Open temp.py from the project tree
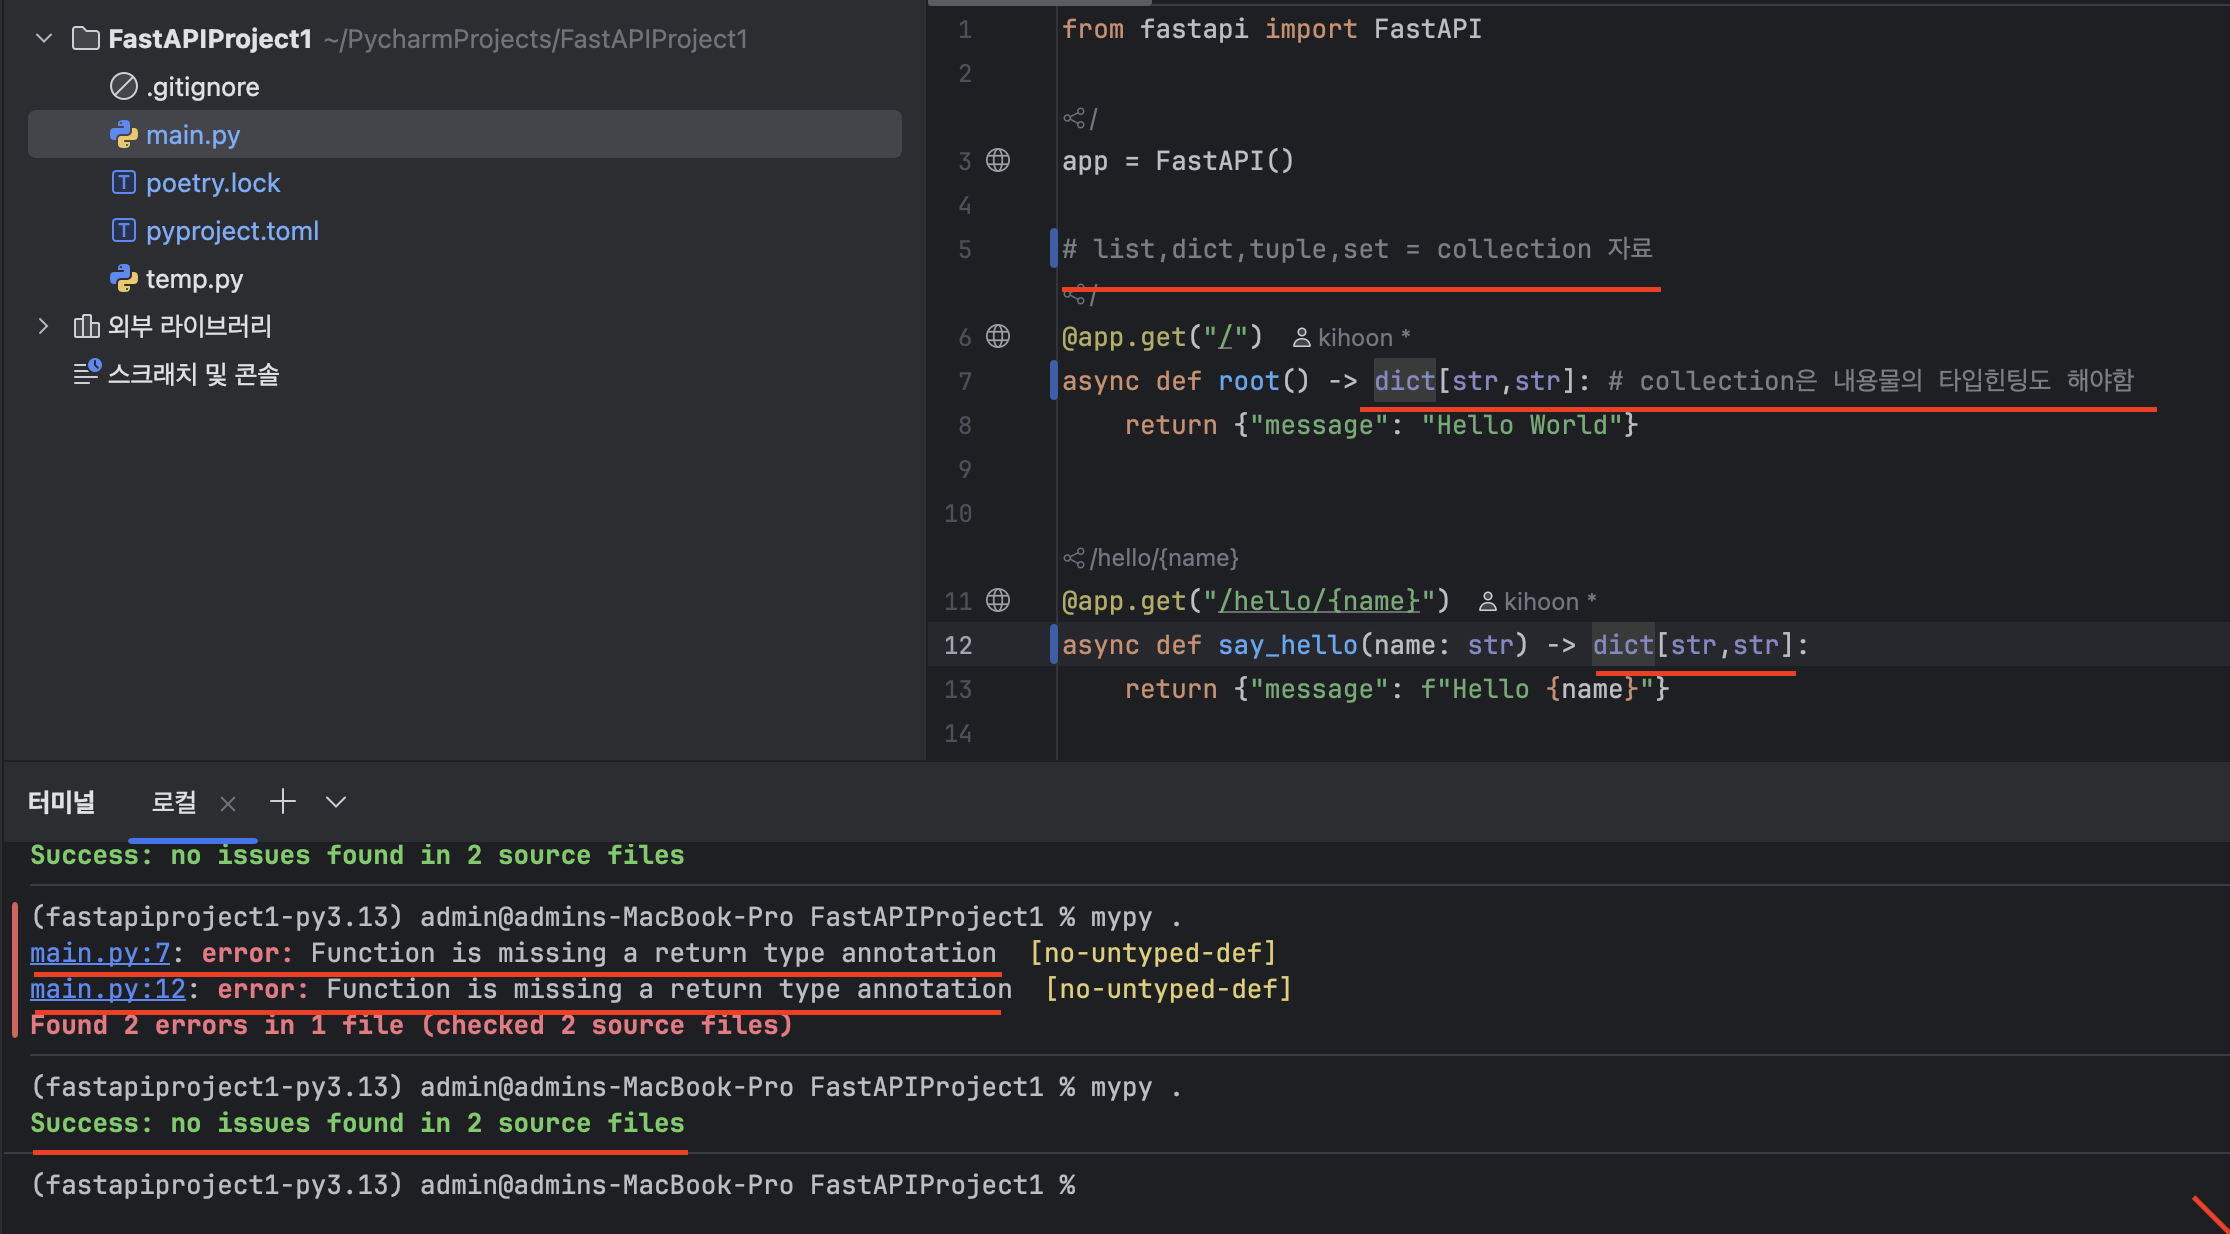The width and height of the screenshot is (2230, 1234). pos(194,279)
